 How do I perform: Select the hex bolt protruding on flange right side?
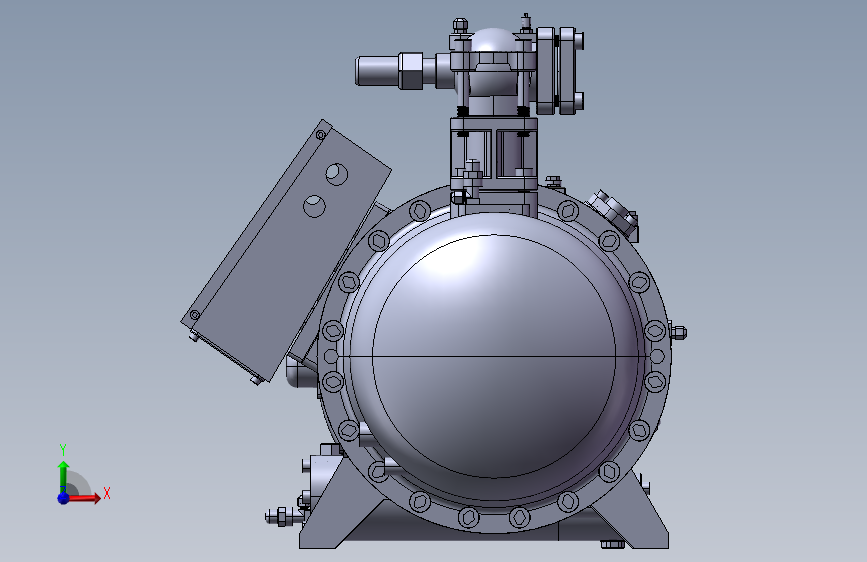[x=678, y=332]
